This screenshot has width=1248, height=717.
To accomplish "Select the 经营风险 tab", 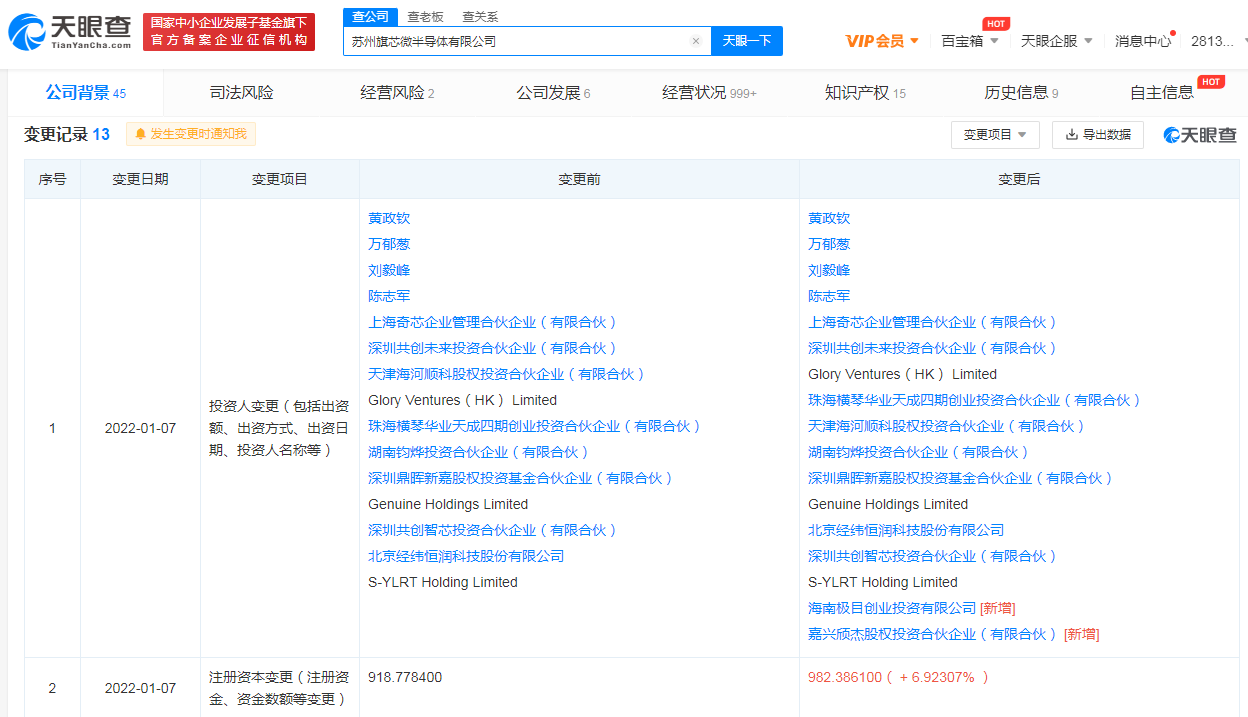I will coord(397,93).
